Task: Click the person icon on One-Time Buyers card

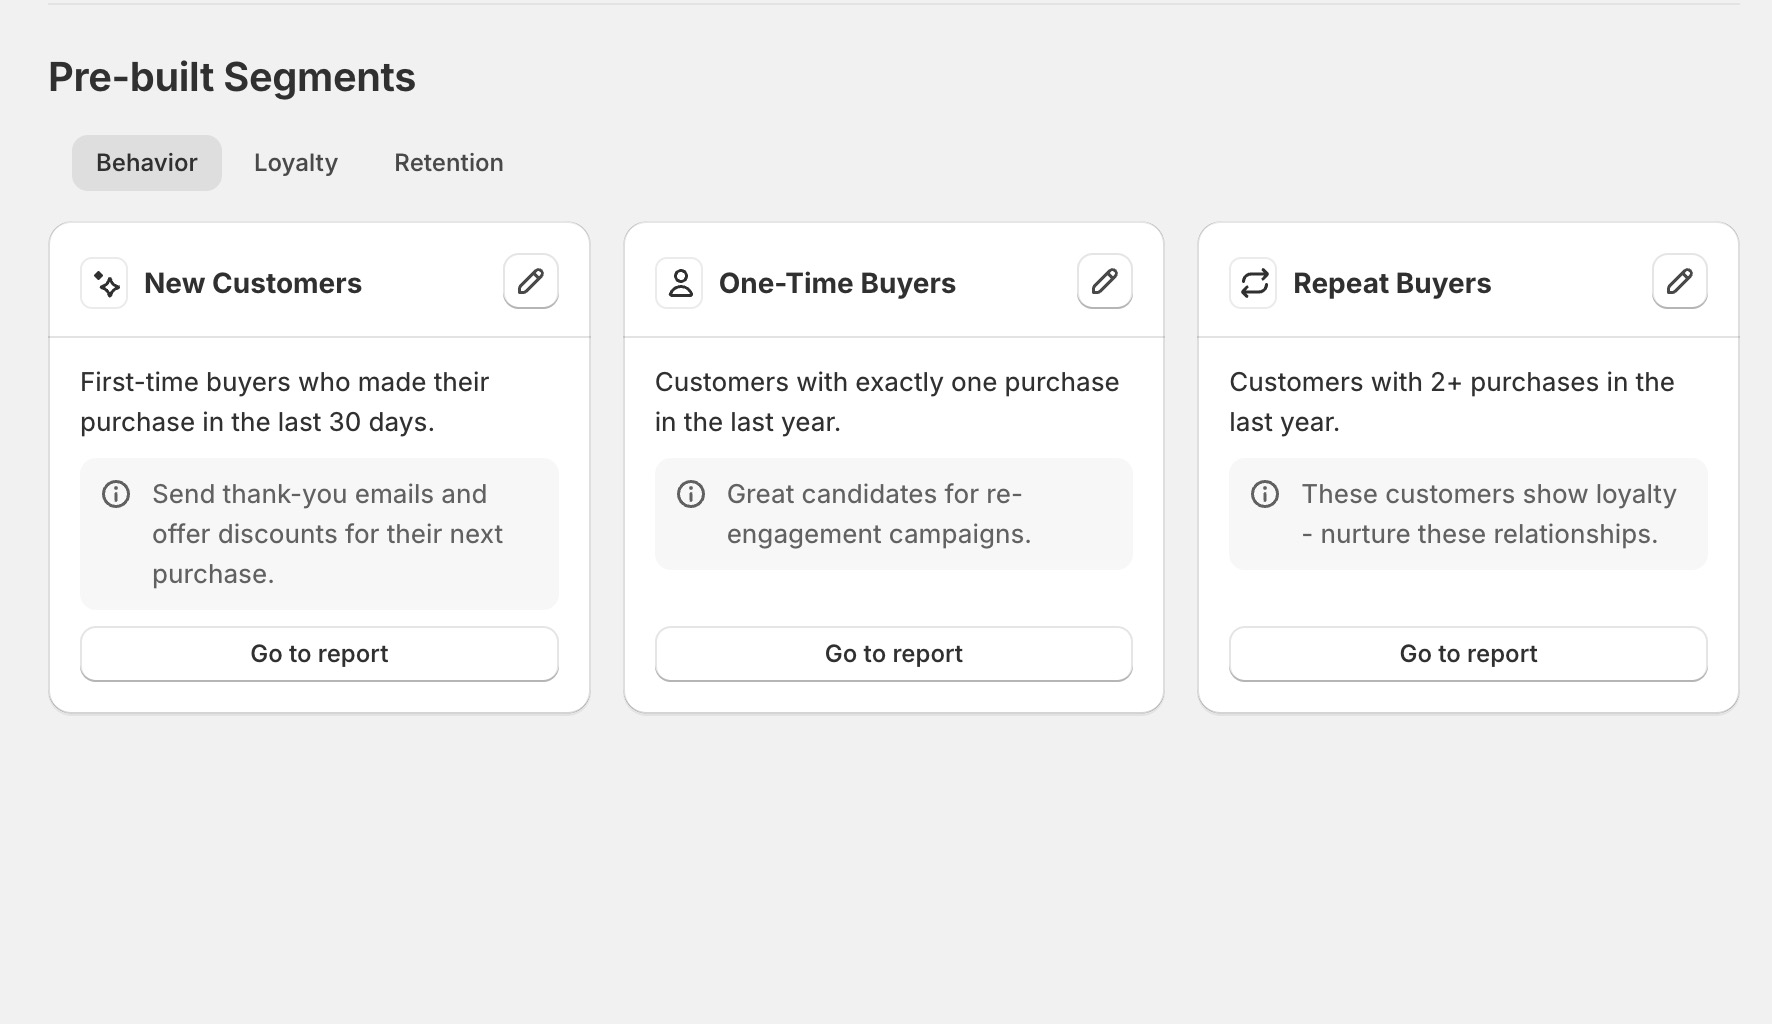Action: (679, 281)
